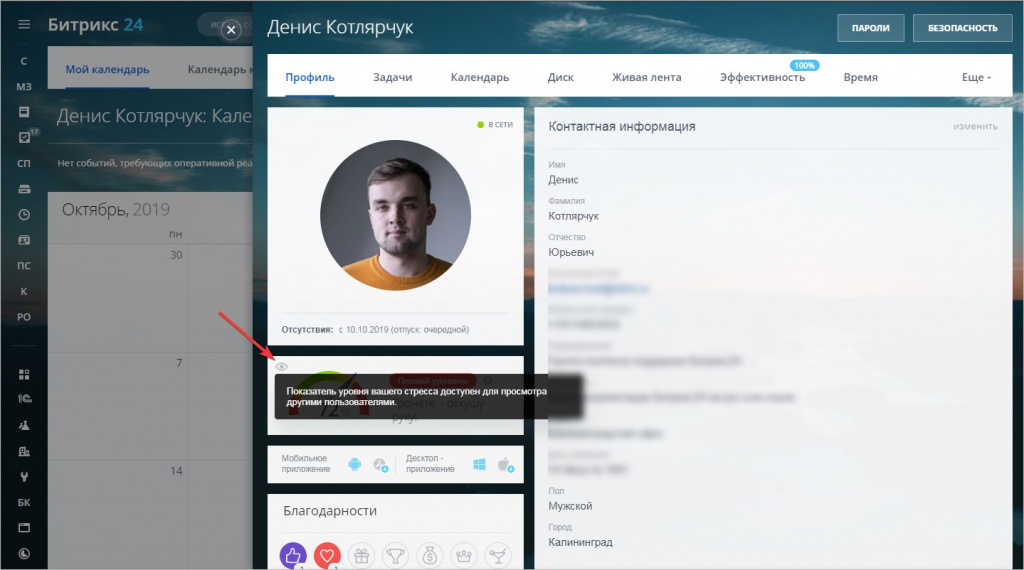Select the crown gratitude badge

point(463,556)
